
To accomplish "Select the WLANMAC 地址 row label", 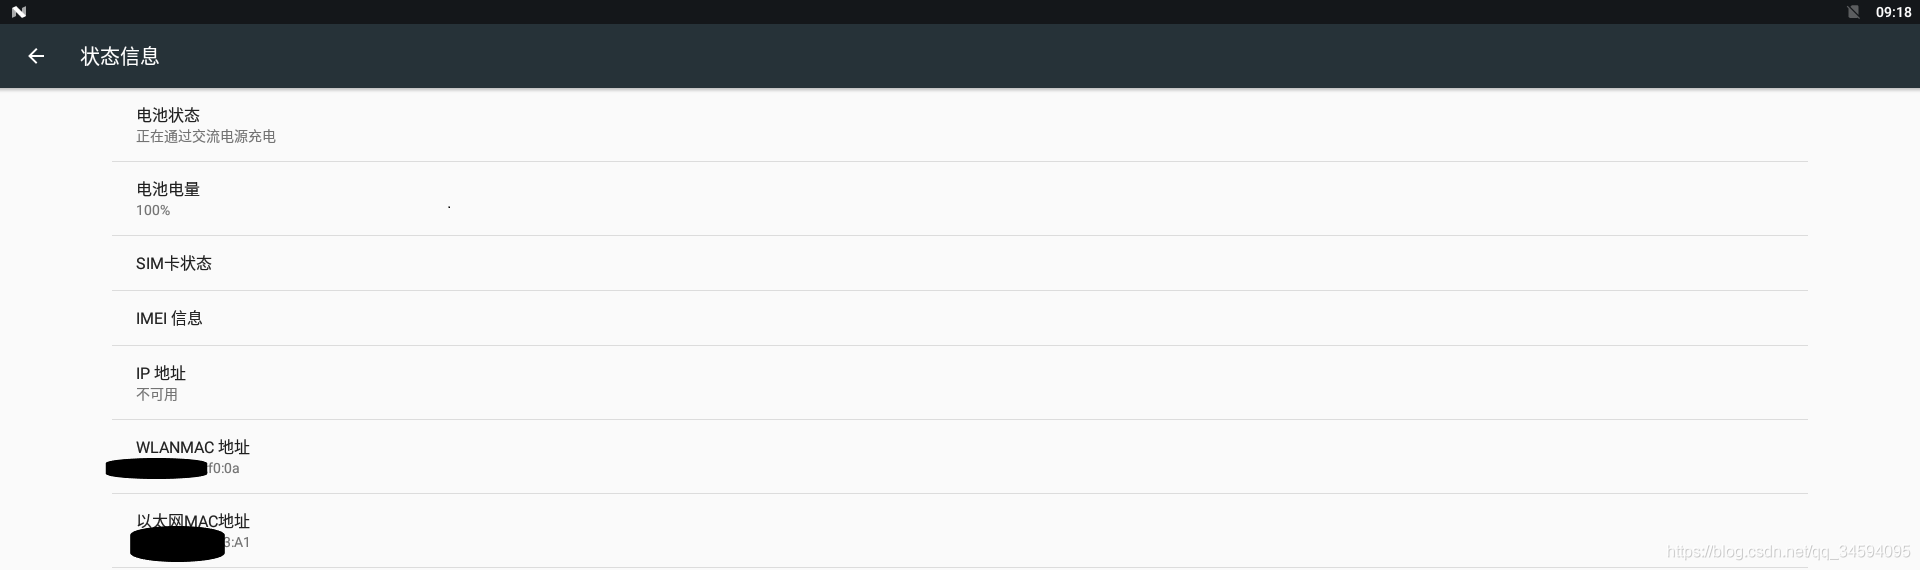I will coord(193,447).
